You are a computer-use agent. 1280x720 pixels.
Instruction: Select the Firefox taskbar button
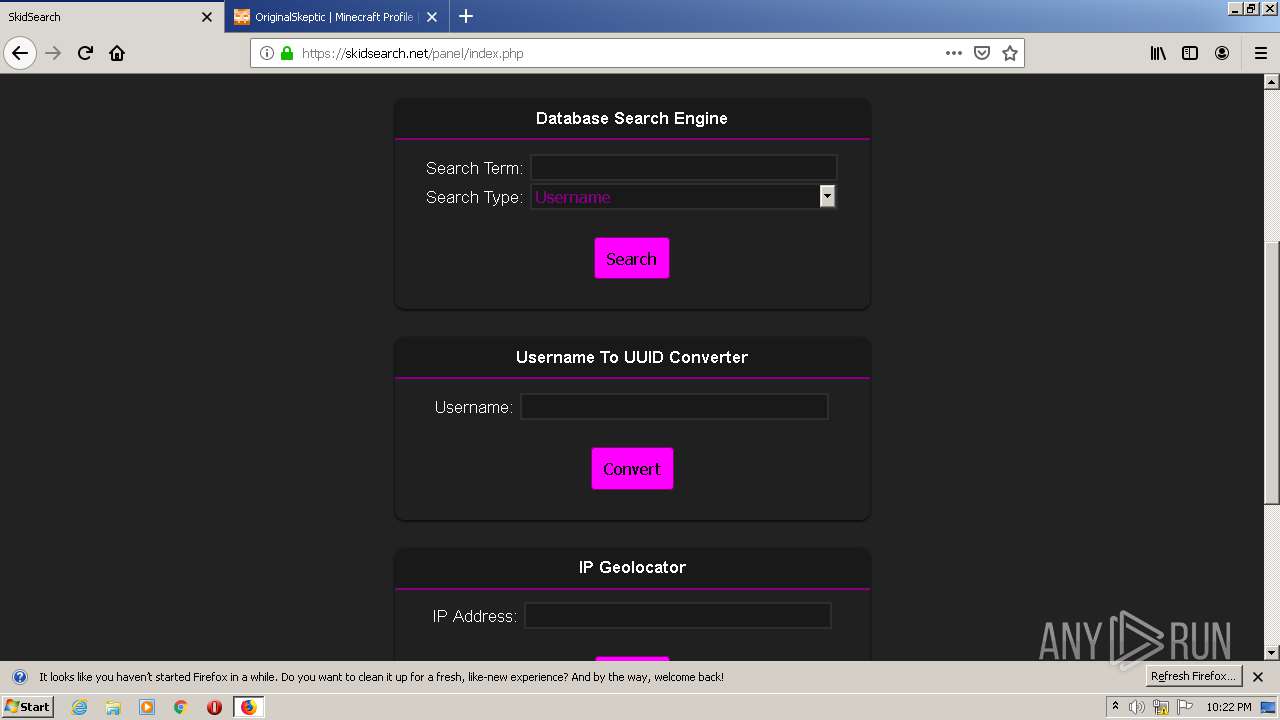point(248,707)
